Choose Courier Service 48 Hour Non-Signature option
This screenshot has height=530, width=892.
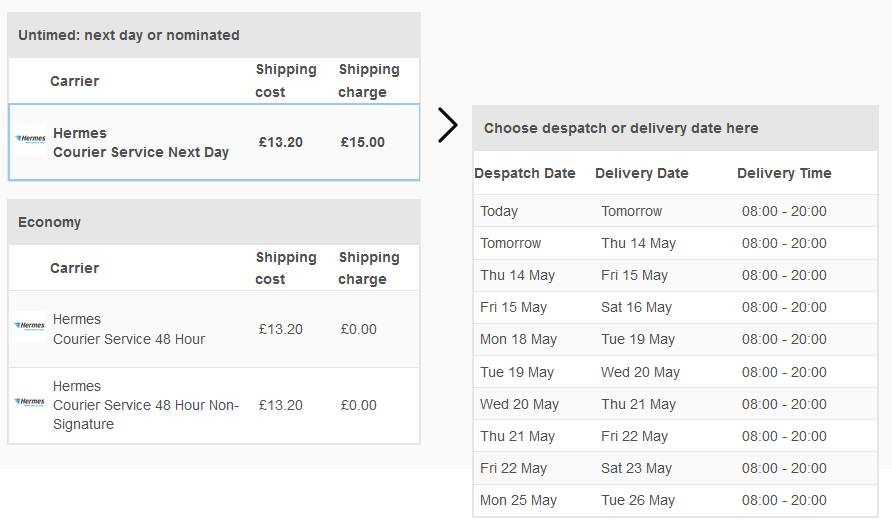coord(214,405)
